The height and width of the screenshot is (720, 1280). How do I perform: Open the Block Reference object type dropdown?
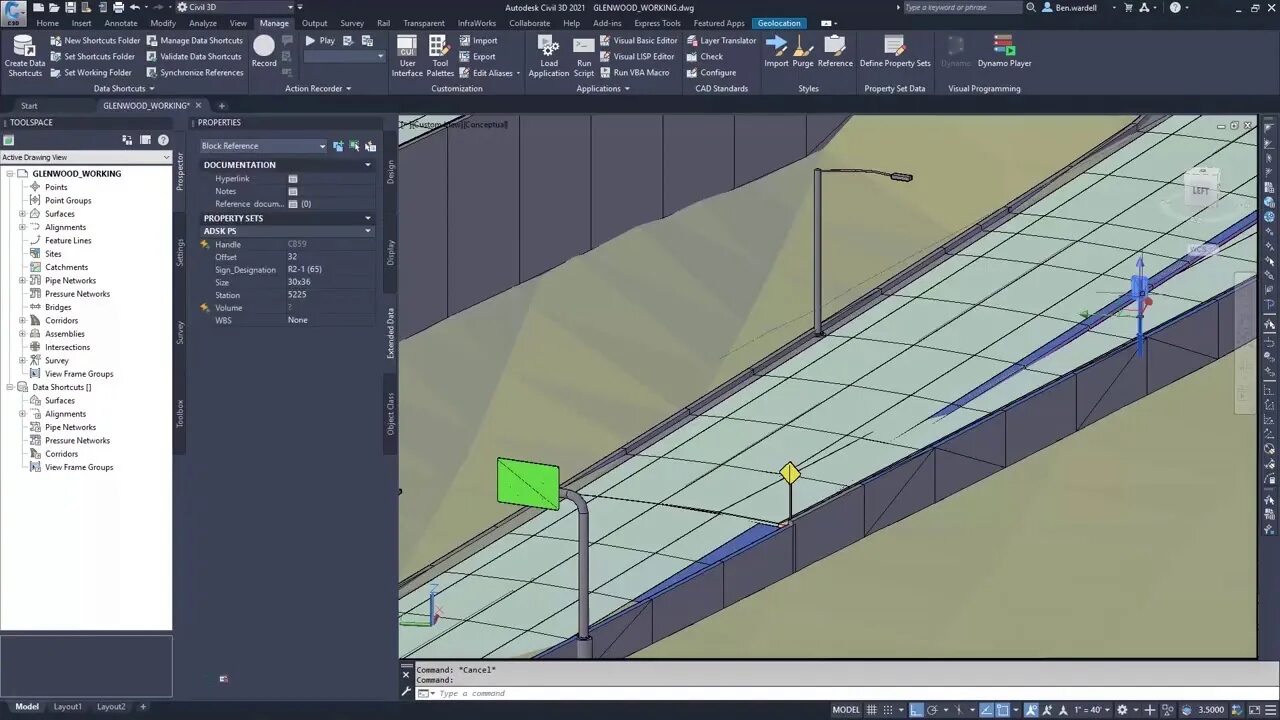coord(263,146)
